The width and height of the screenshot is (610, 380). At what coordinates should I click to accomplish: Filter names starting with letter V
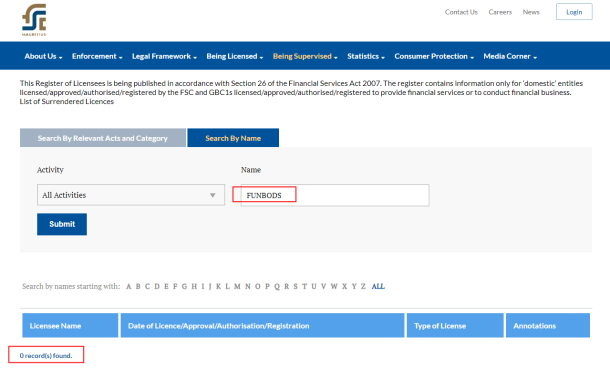(x=323, y=287)
